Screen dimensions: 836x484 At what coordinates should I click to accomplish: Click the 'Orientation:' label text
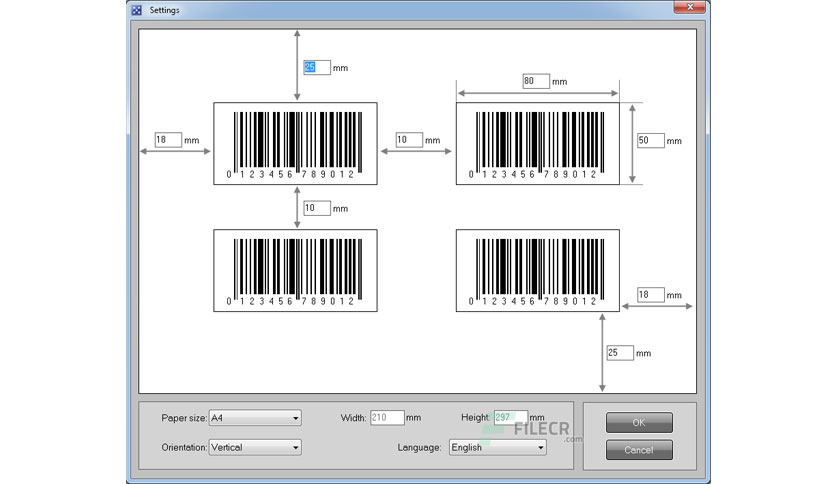(x=184, y=447)
